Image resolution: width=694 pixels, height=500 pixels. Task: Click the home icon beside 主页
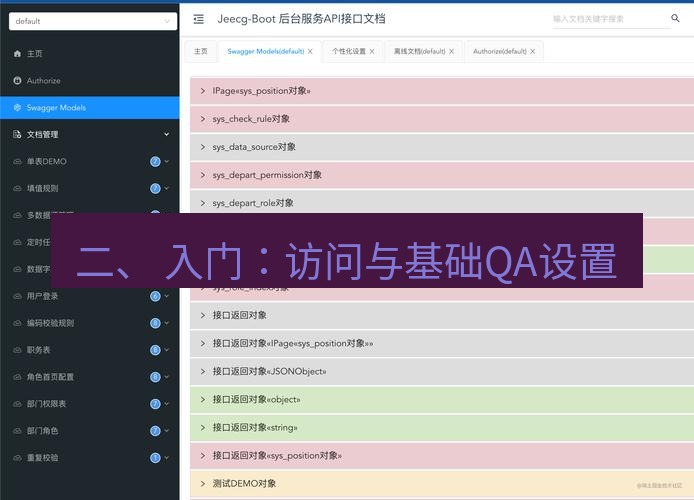tap(17, 54)
